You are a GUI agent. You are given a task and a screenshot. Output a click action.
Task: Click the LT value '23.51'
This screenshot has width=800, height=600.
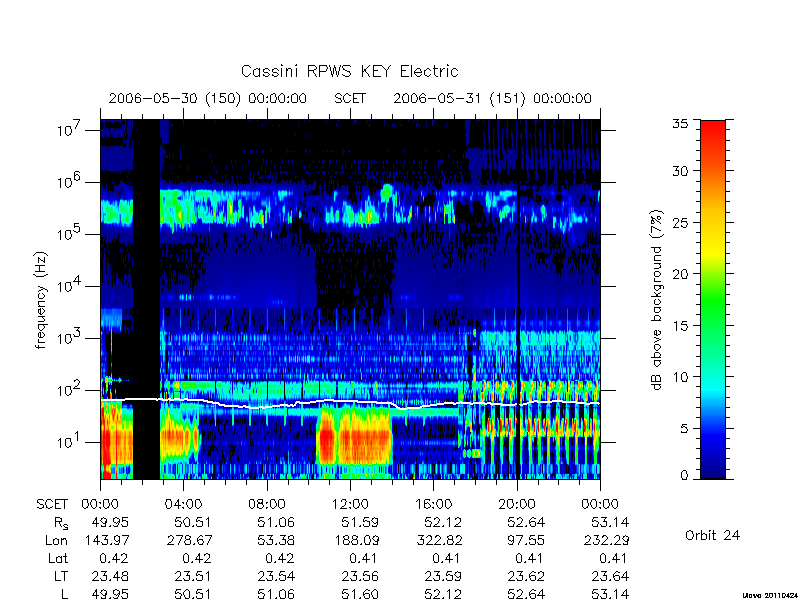click(192, 576)
